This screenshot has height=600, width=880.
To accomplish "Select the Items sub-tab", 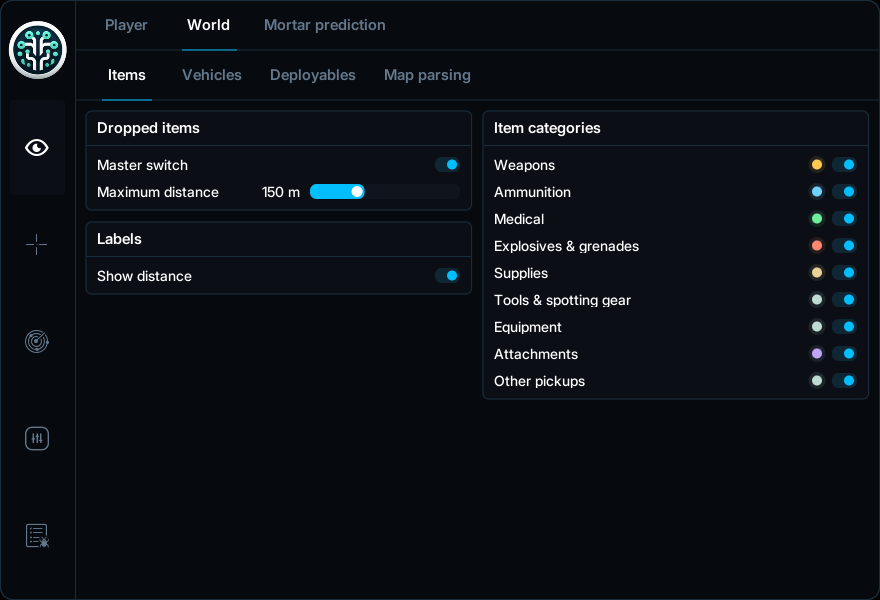I will coord(127,75).
